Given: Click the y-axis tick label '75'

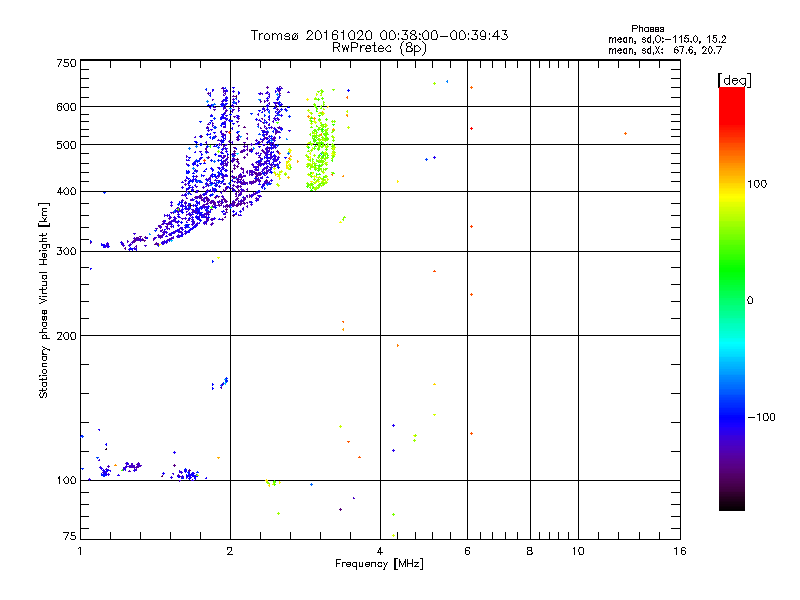Looking at the screenshot, I should tap(70, 536).
